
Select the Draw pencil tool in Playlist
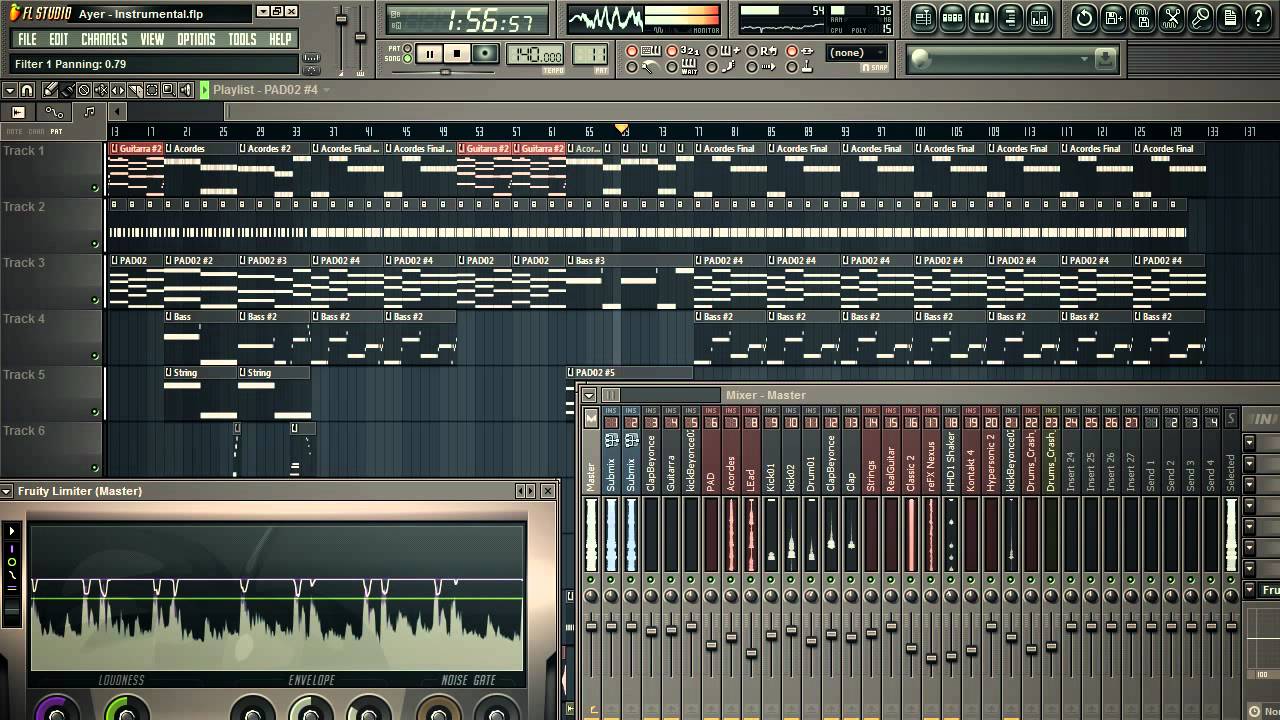(x=50, y=90)
